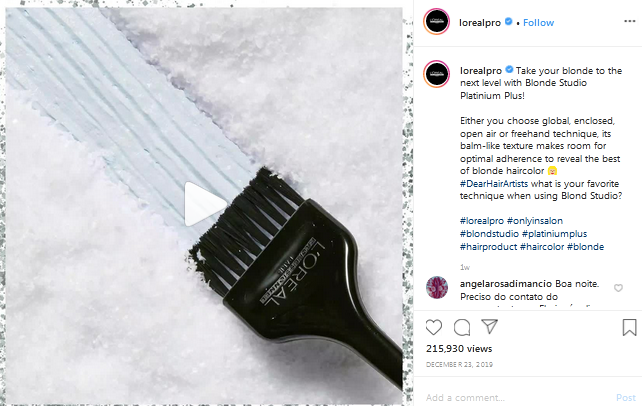Like the post with heart icon

(x=434, y=327)
